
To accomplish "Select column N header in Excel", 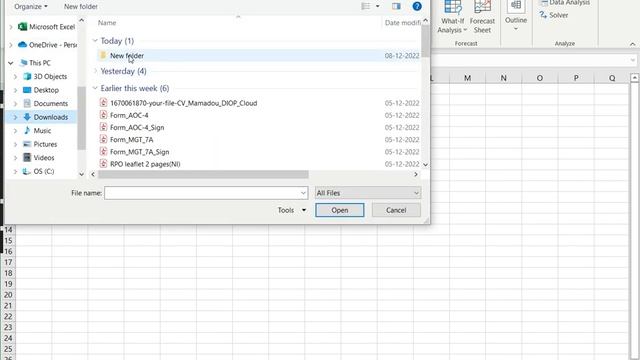I will tap(504, 78).
